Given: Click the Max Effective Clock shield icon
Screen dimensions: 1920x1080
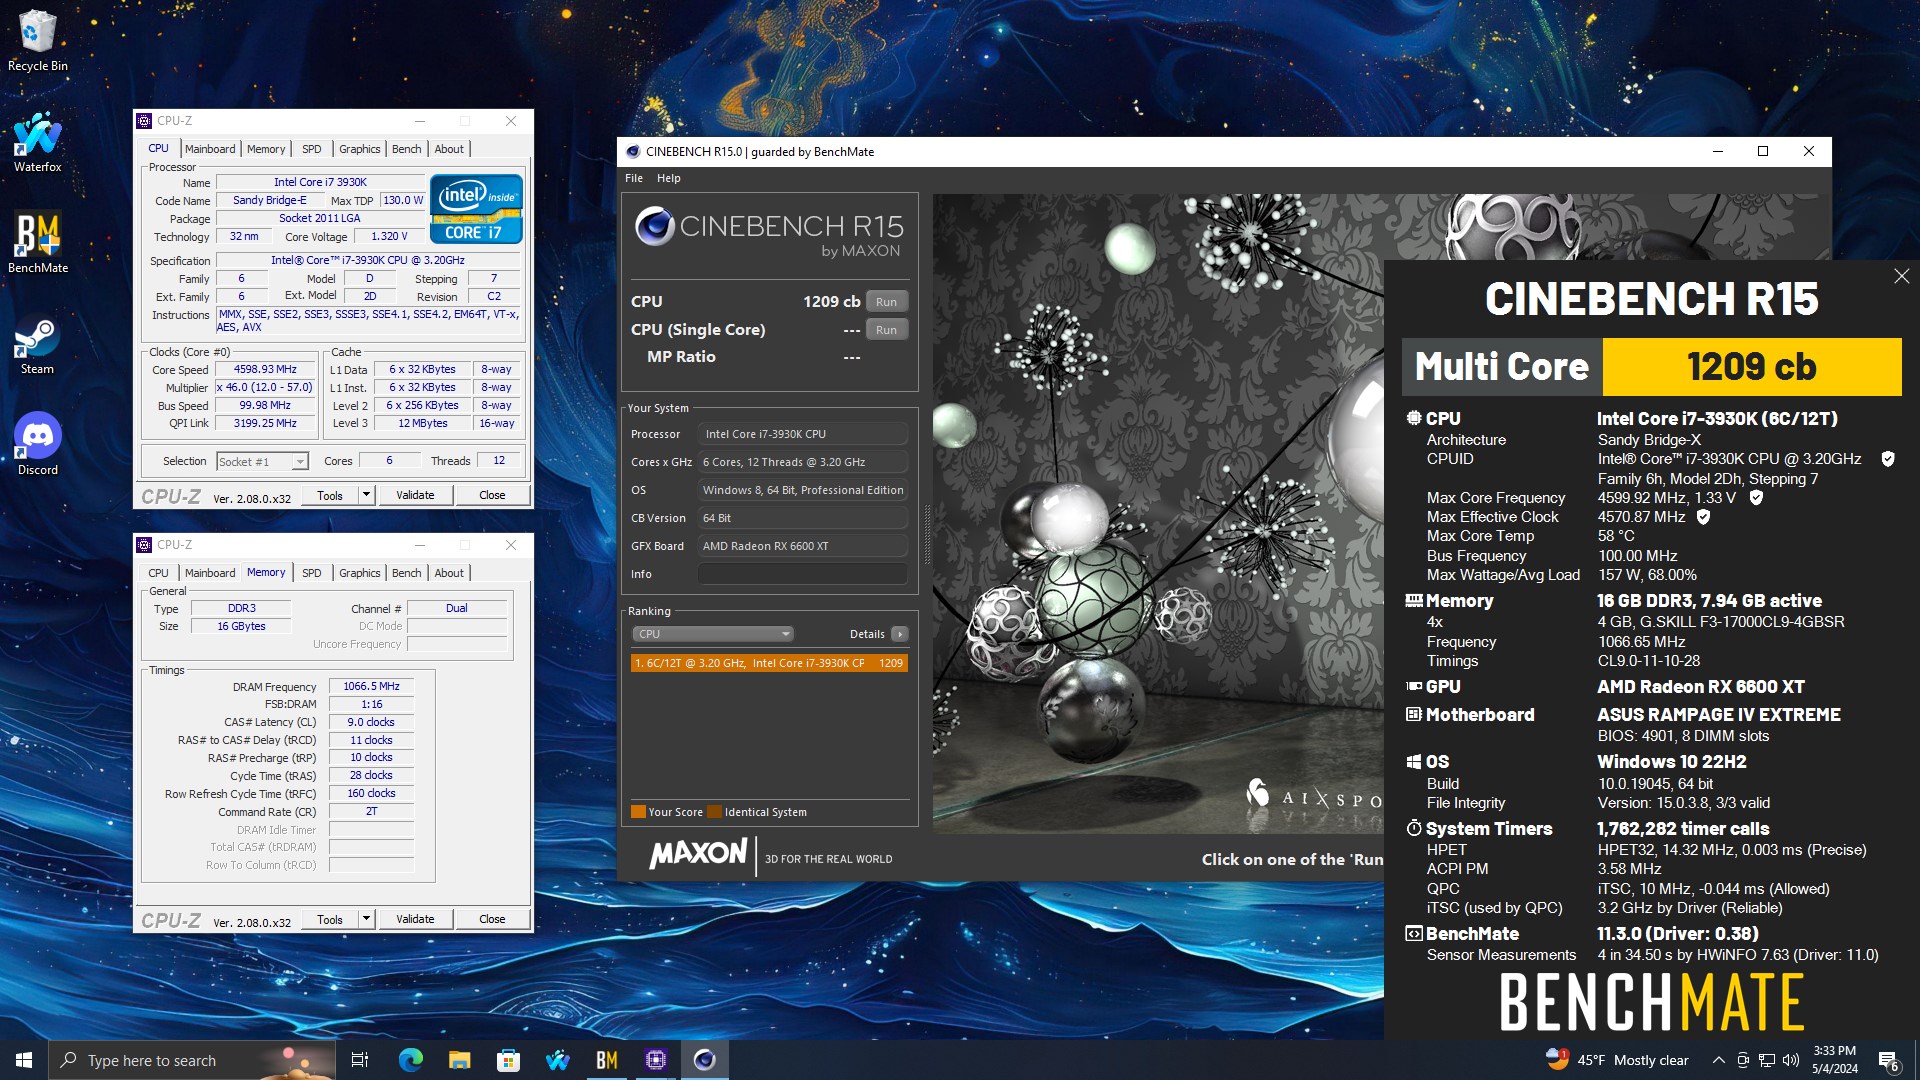Looking at the screenshot, I should [1703, 517].
